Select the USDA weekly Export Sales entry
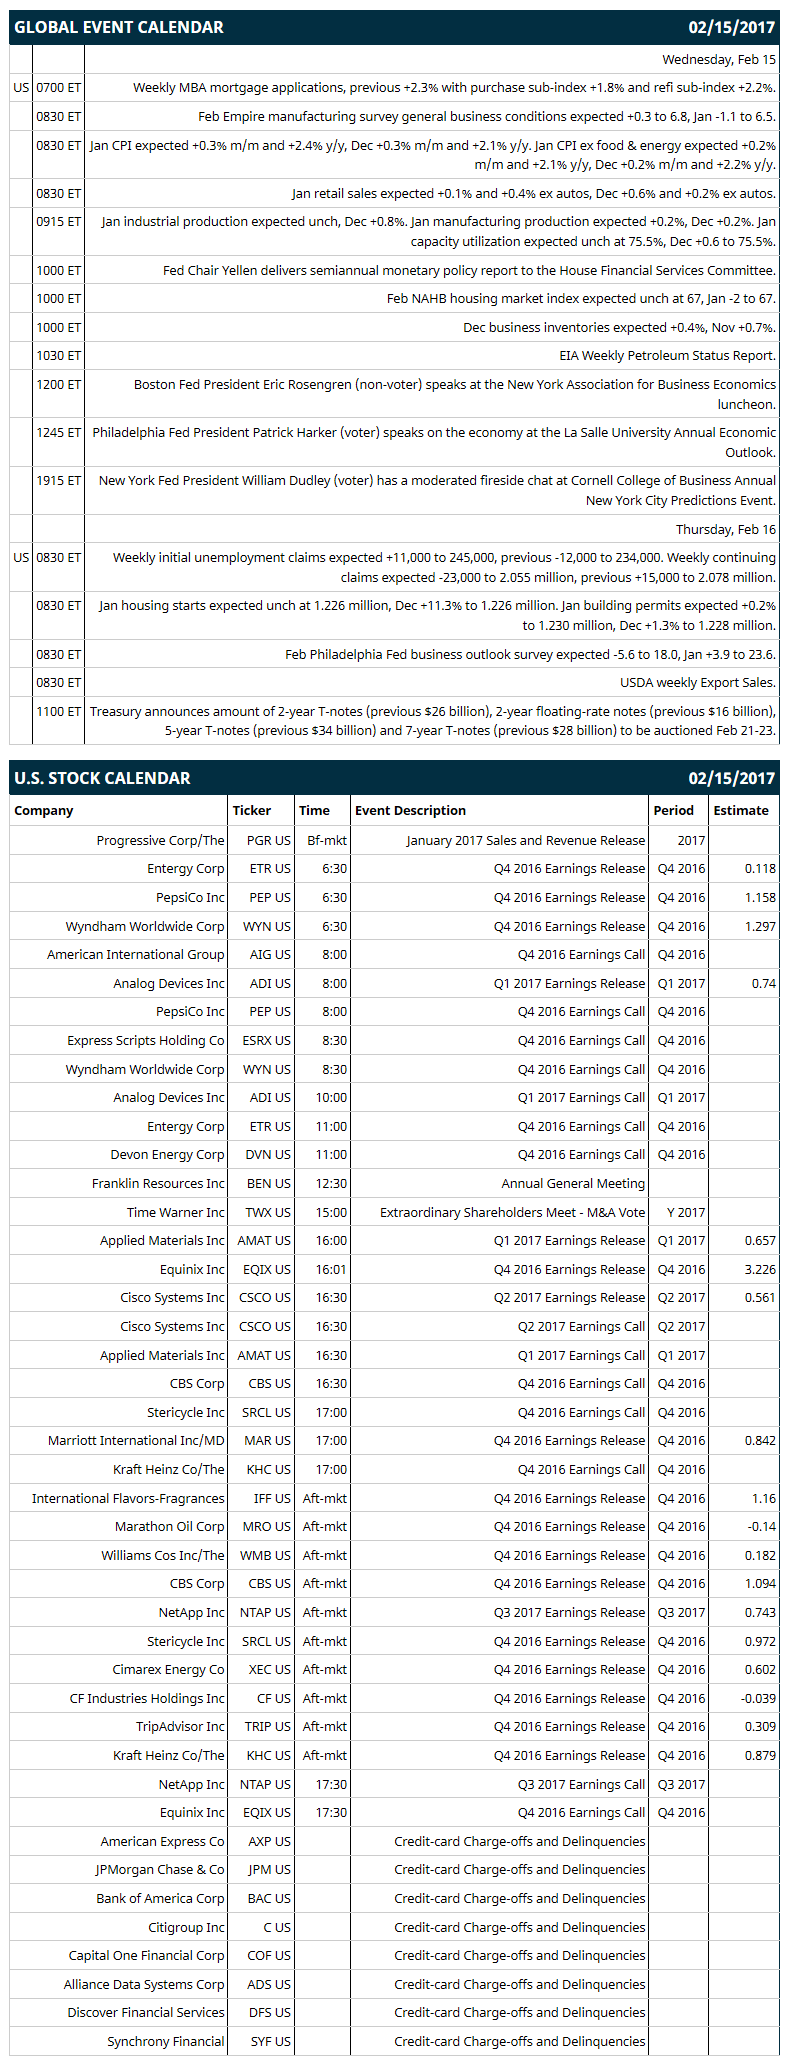The height and width of the screenshot is (2067, 787). (698, 682)
